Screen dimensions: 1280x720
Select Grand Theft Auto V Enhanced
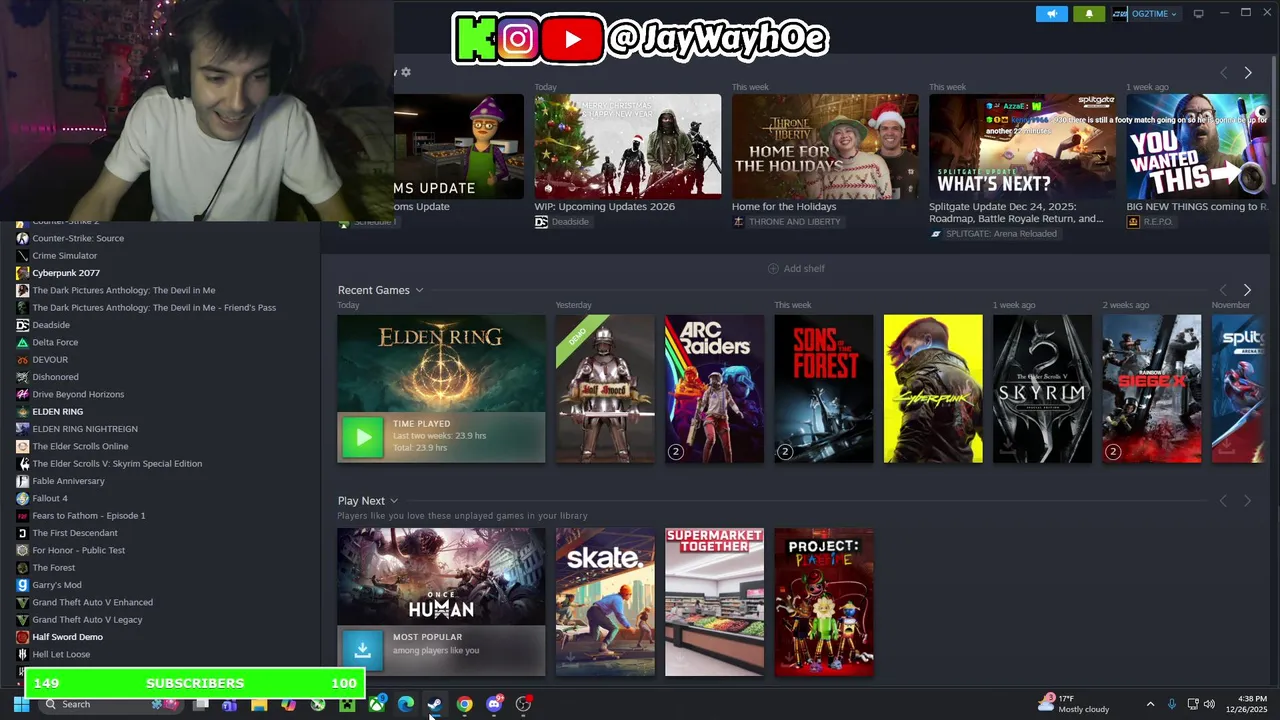pos(92,602)
